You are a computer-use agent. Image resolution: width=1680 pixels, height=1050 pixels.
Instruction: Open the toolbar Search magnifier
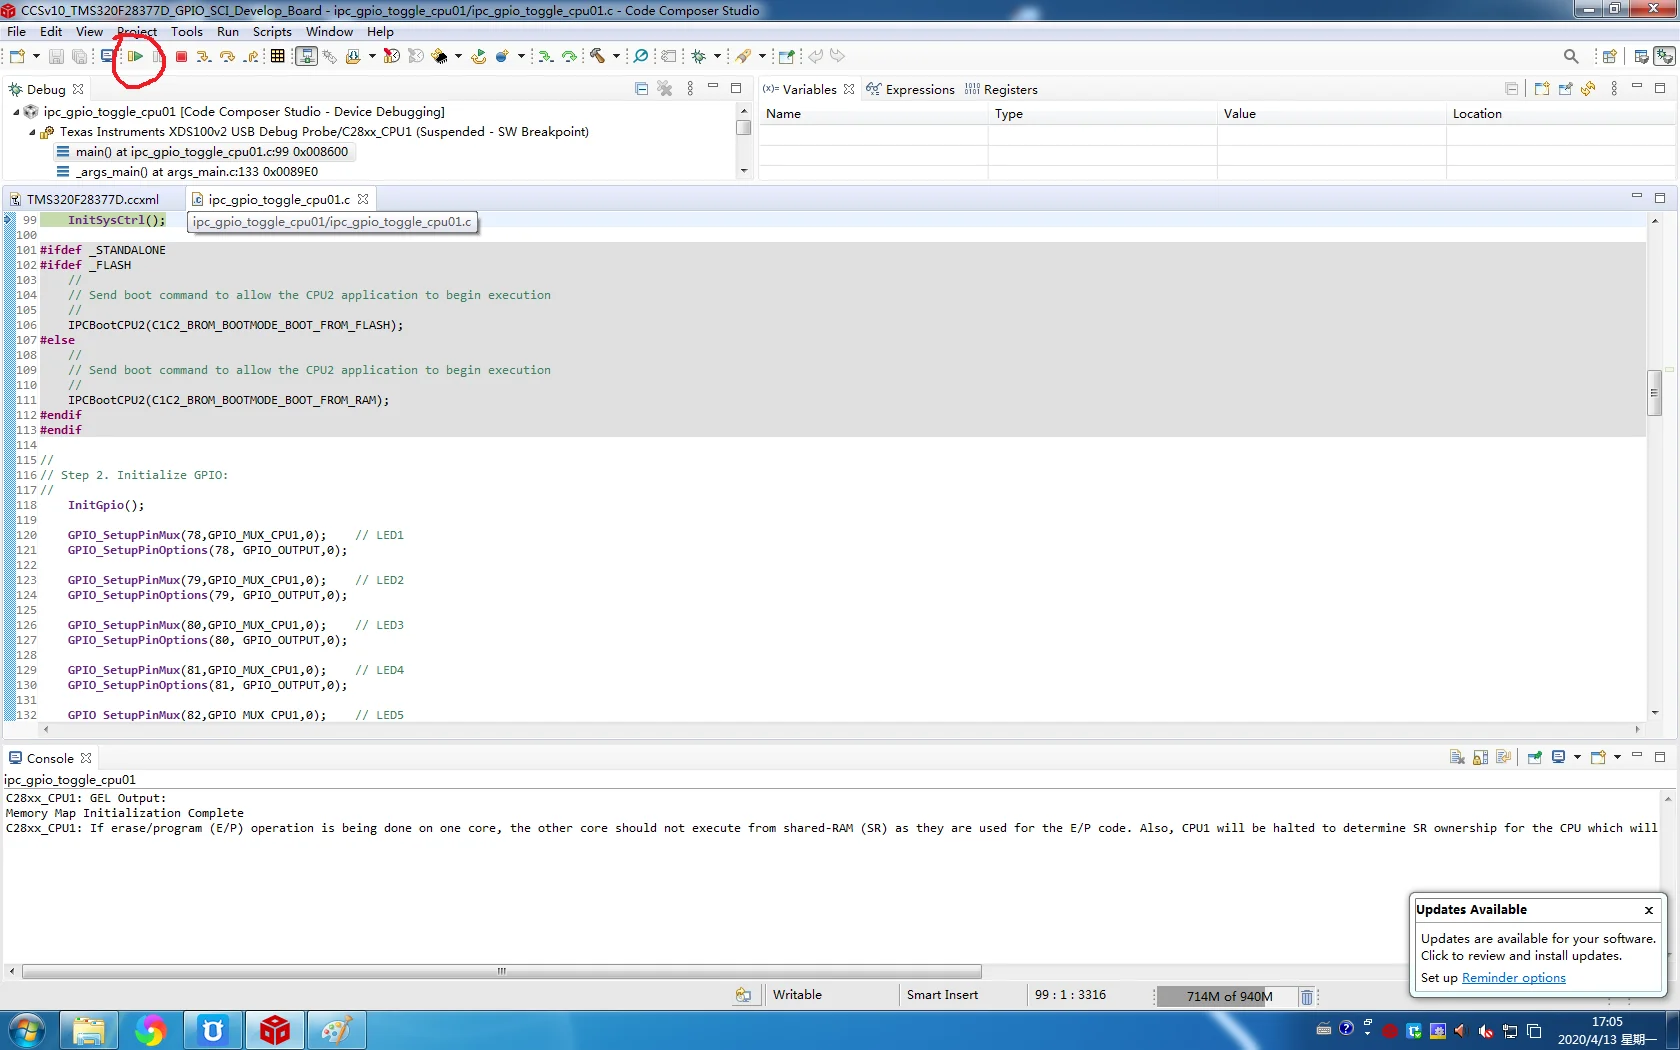(1571, 57)
